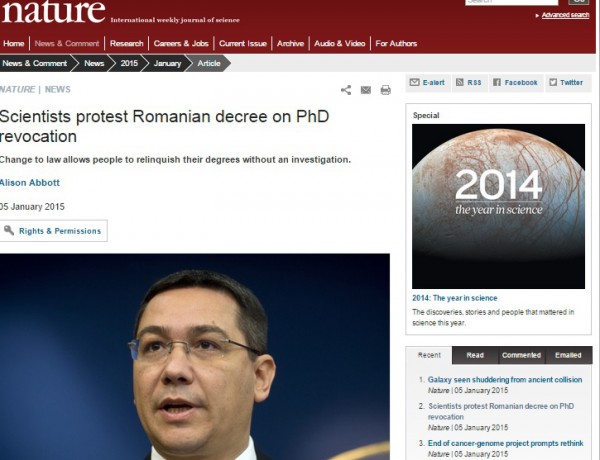
Task: Open 2014 year in science thumbnail
Action: pos(498,206)
